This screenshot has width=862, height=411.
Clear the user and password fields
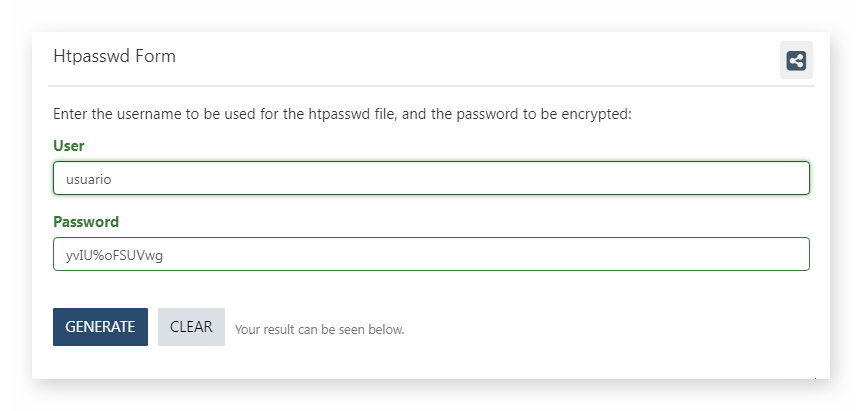coord(191,327)
